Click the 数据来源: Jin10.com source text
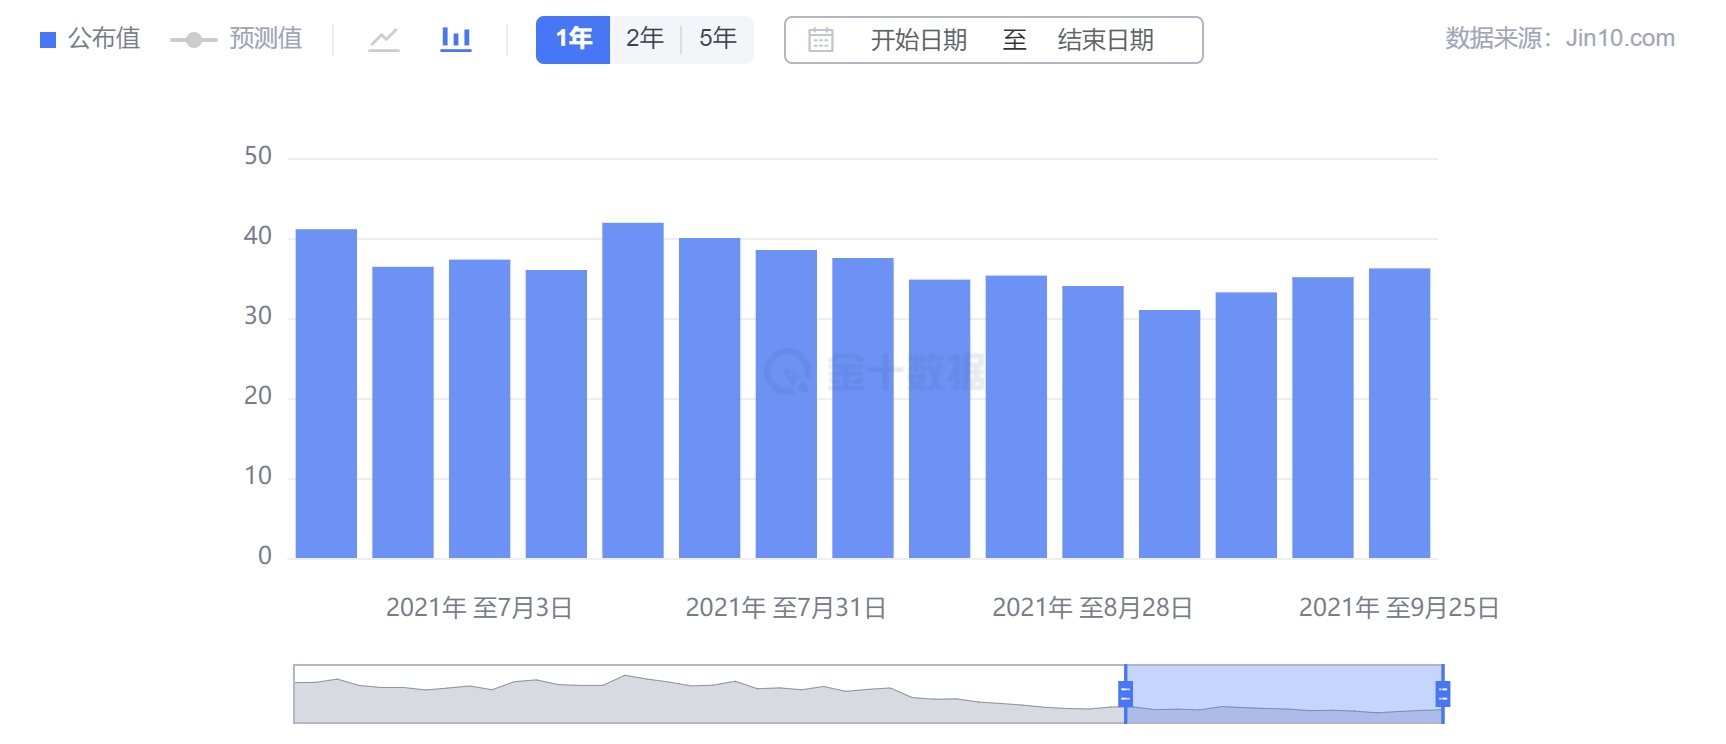The image size is (1726, 744). click(1560, 39)
